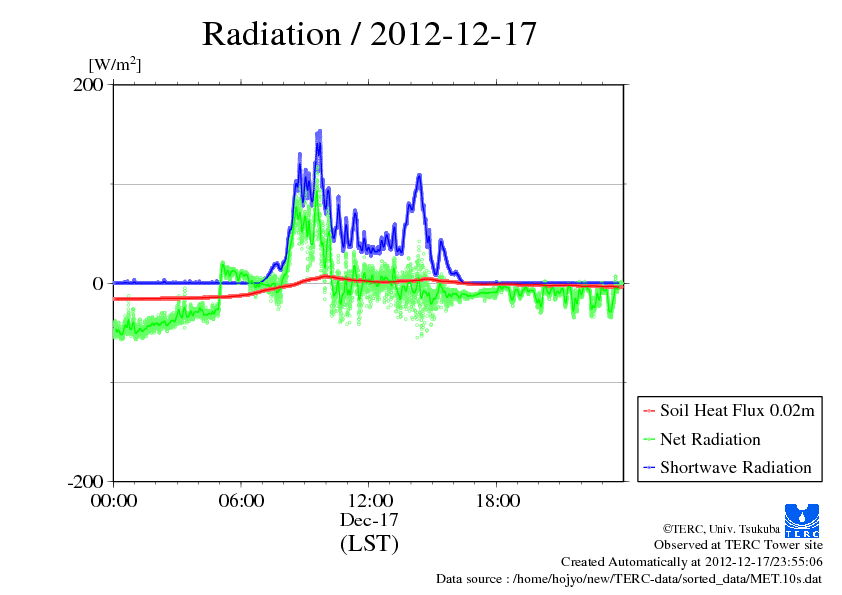Click the red Soil Heat Flux legend marker
Viewport: 842px width, 595px height.
(649, 411)
